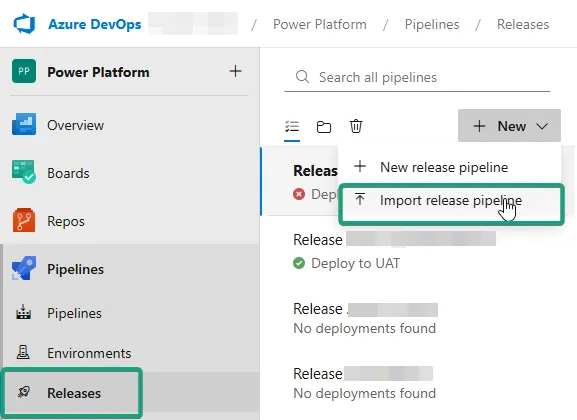
Task: Collapse the New dropdown chevron
Action: 542,127
